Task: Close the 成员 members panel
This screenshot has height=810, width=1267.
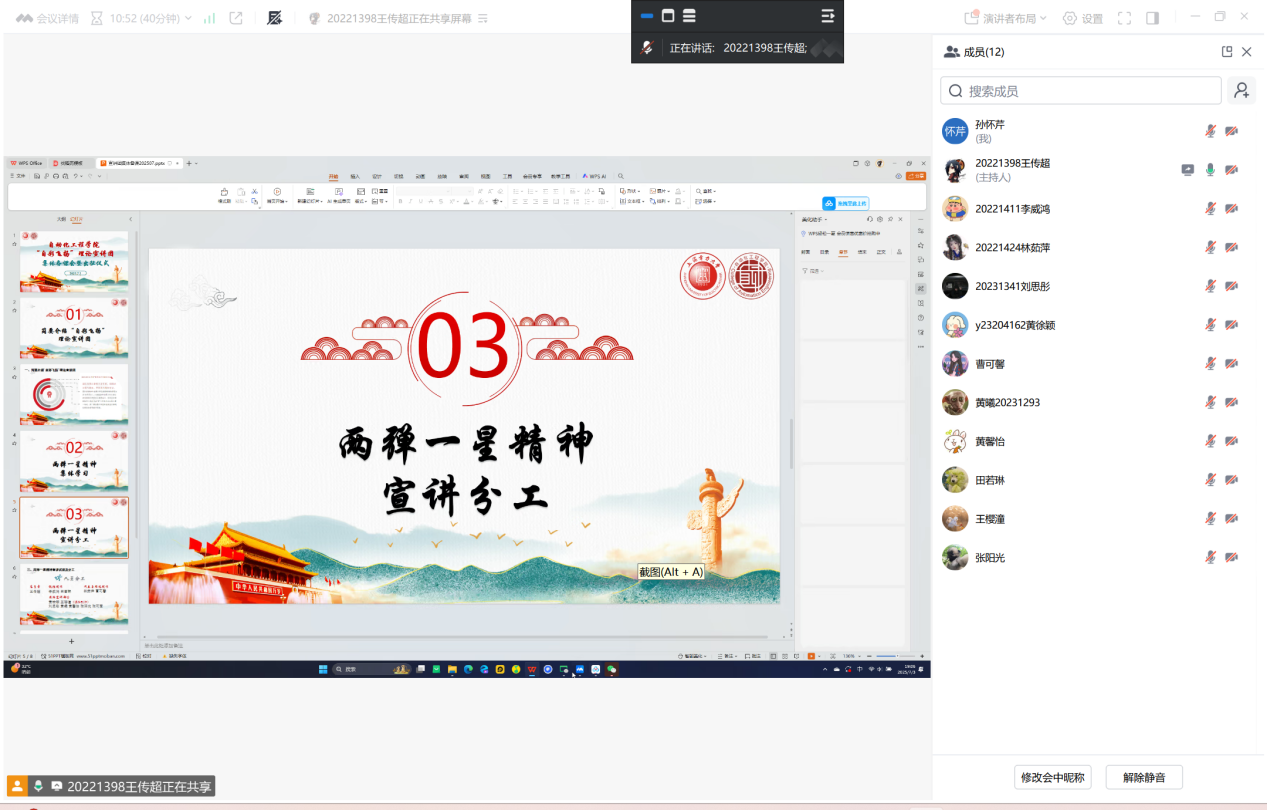Action: (x=1246, y=52)
